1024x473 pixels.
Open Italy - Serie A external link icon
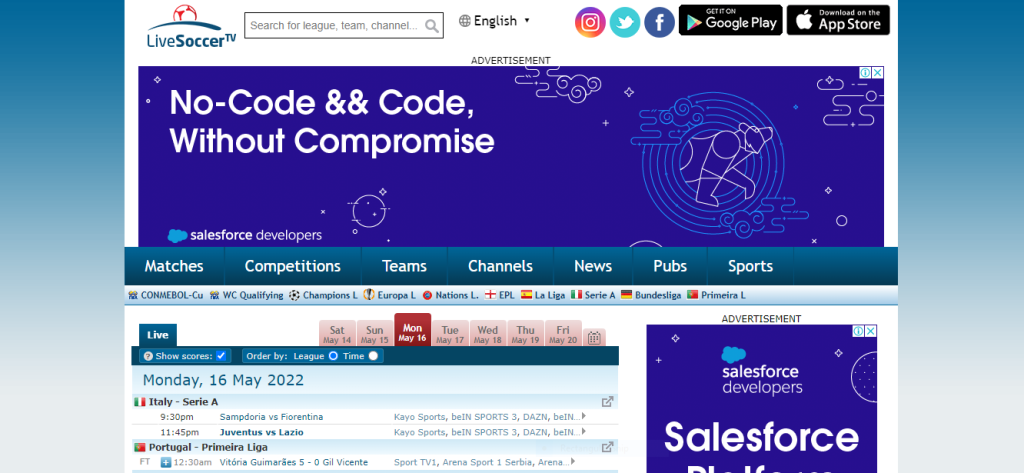pyautogui.click(x=607, y=402)
